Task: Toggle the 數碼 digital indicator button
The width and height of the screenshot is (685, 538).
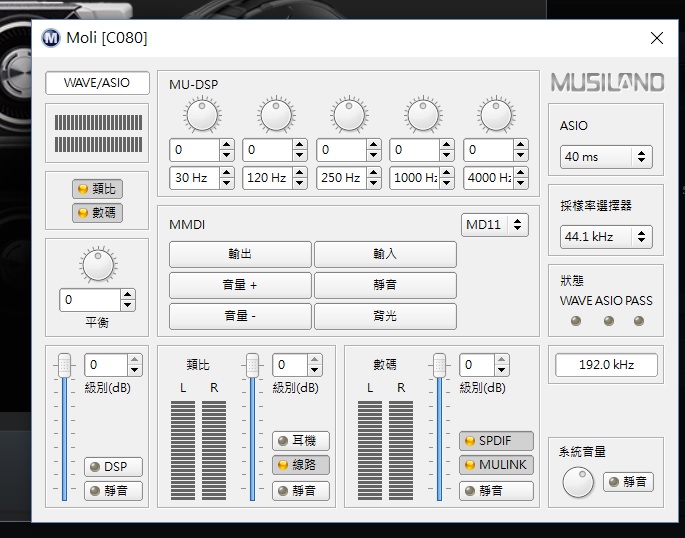Action: coord(97,213)
